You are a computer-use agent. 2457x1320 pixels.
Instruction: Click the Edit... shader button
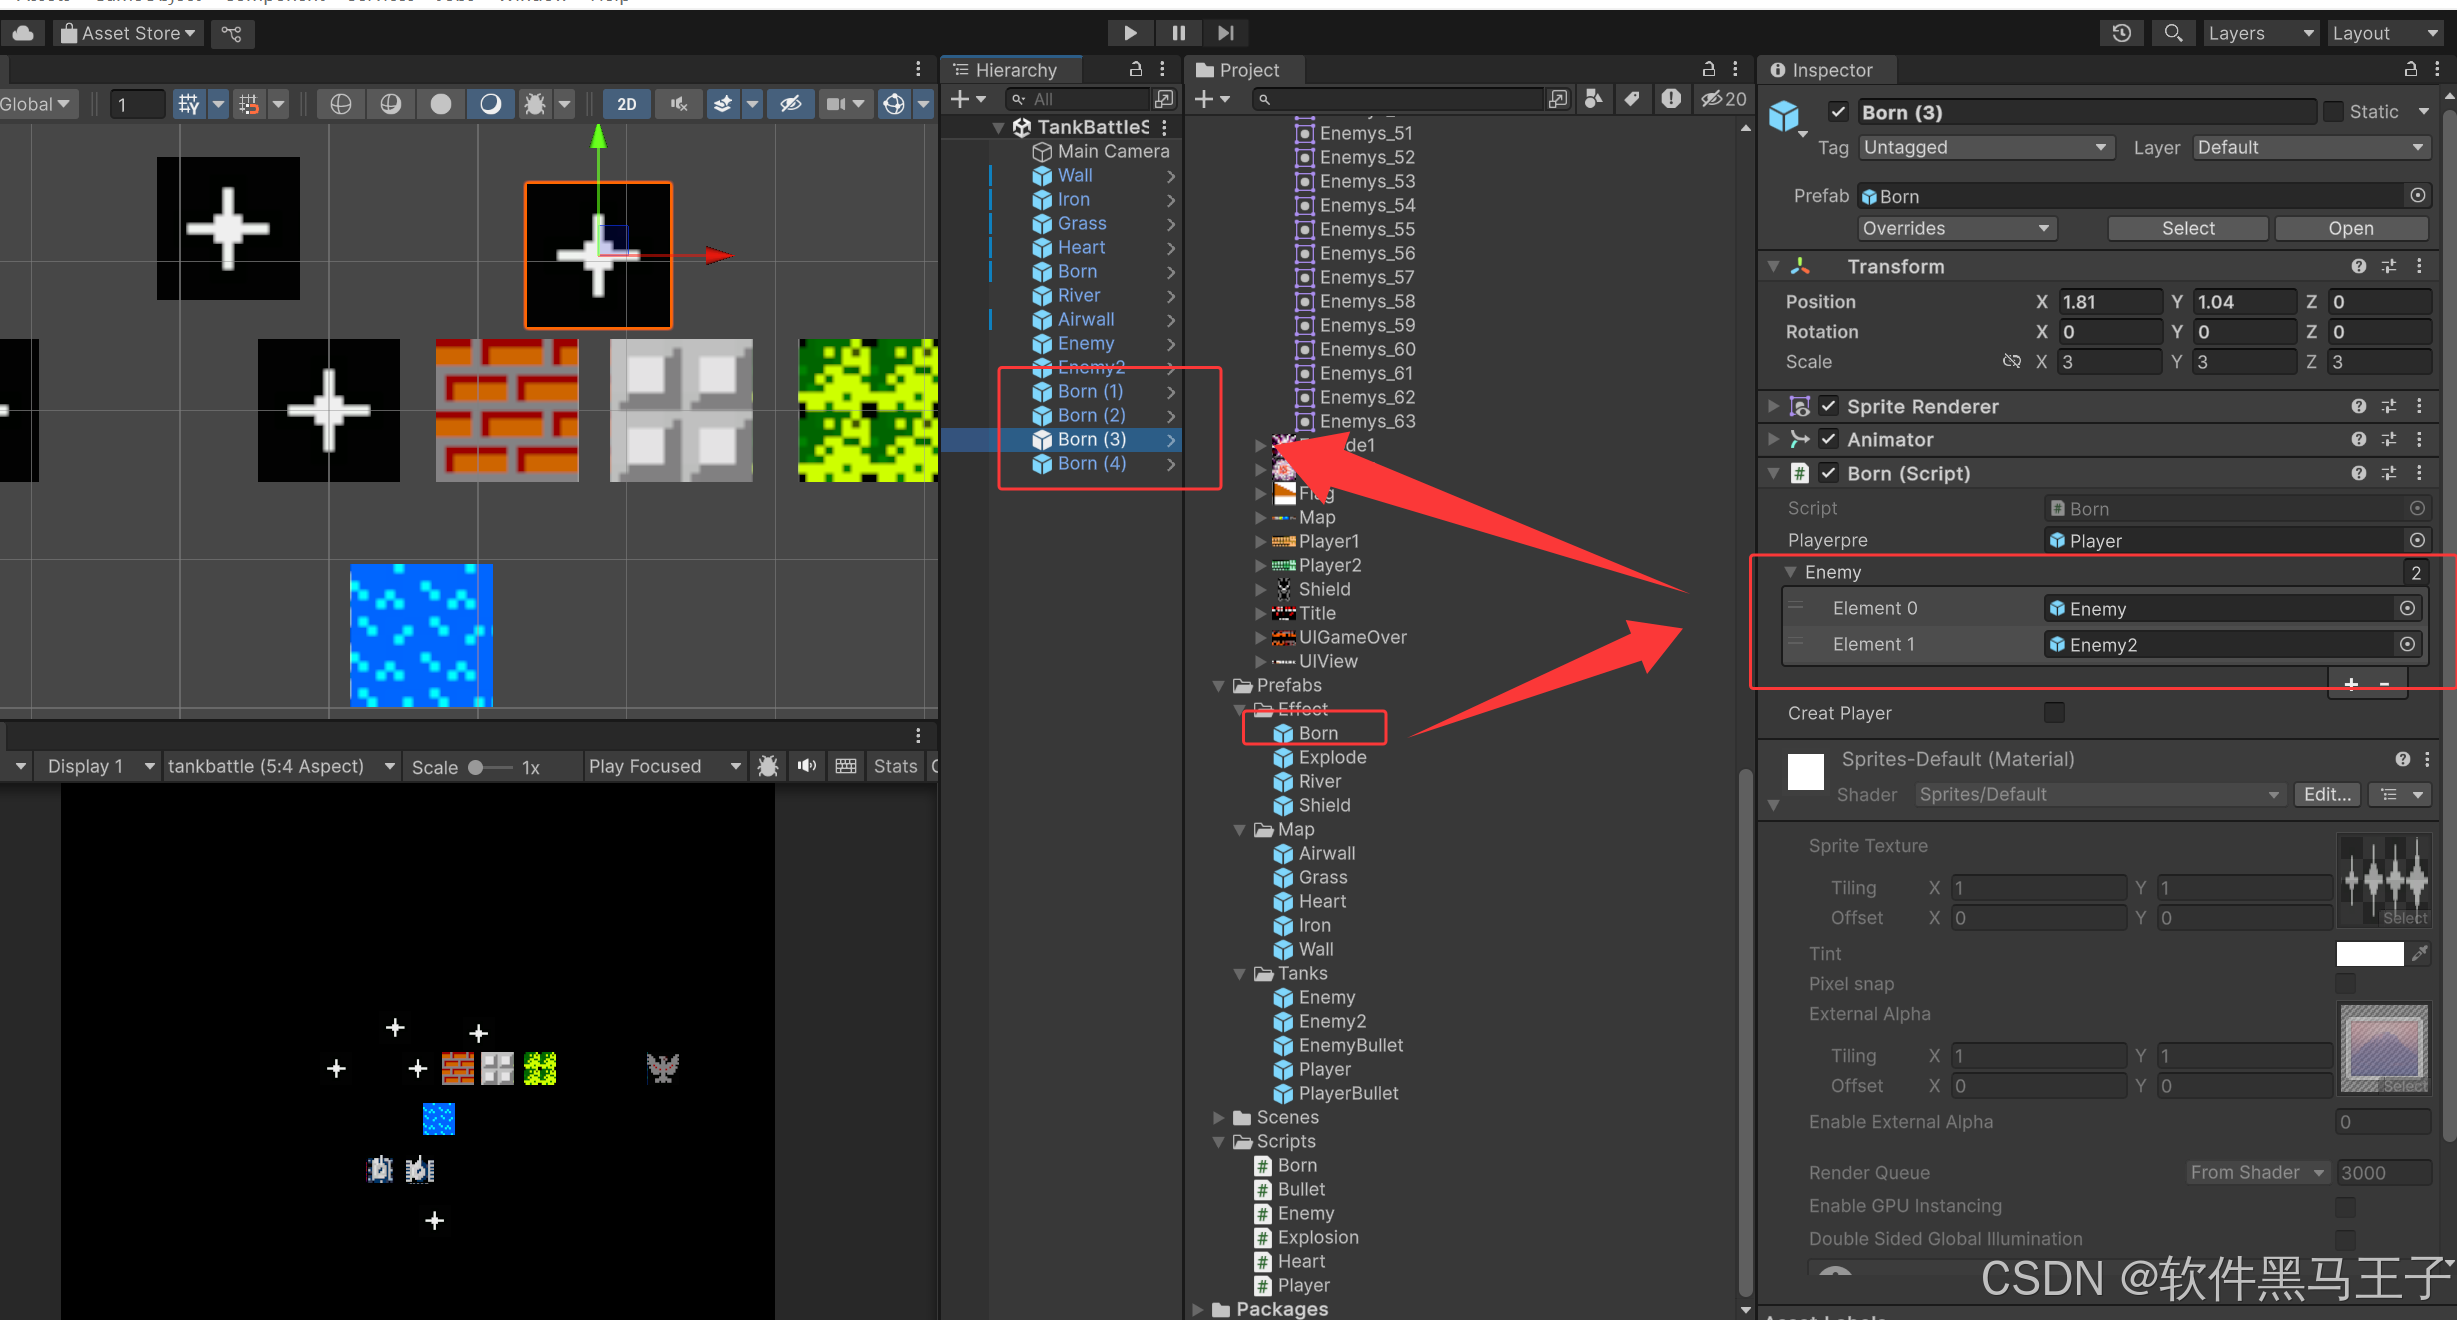2327,794
